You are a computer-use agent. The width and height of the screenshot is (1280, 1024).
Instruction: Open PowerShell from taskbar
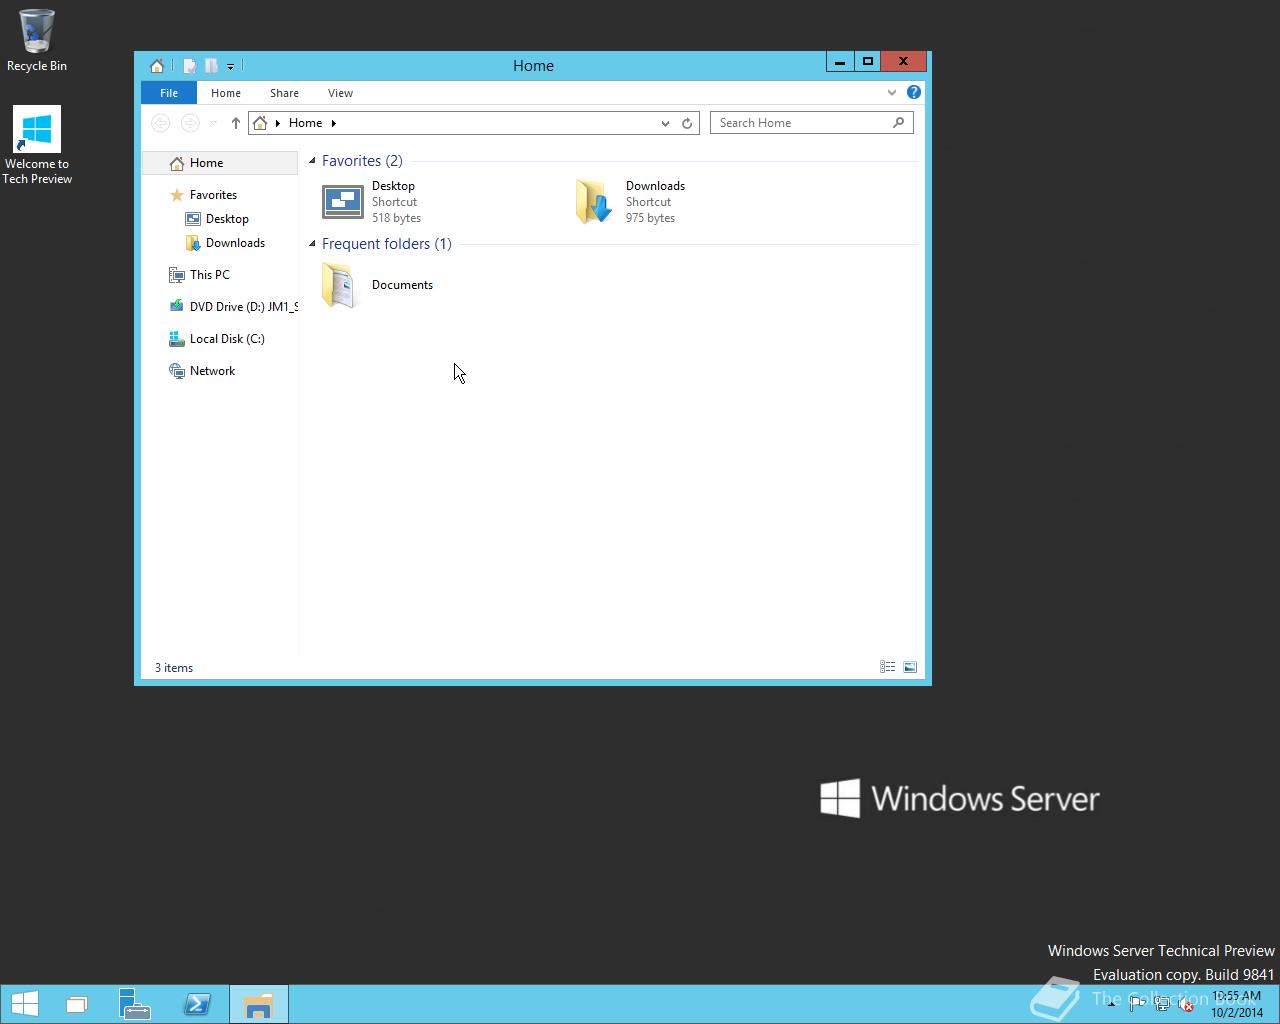[x=197, y=1004]
